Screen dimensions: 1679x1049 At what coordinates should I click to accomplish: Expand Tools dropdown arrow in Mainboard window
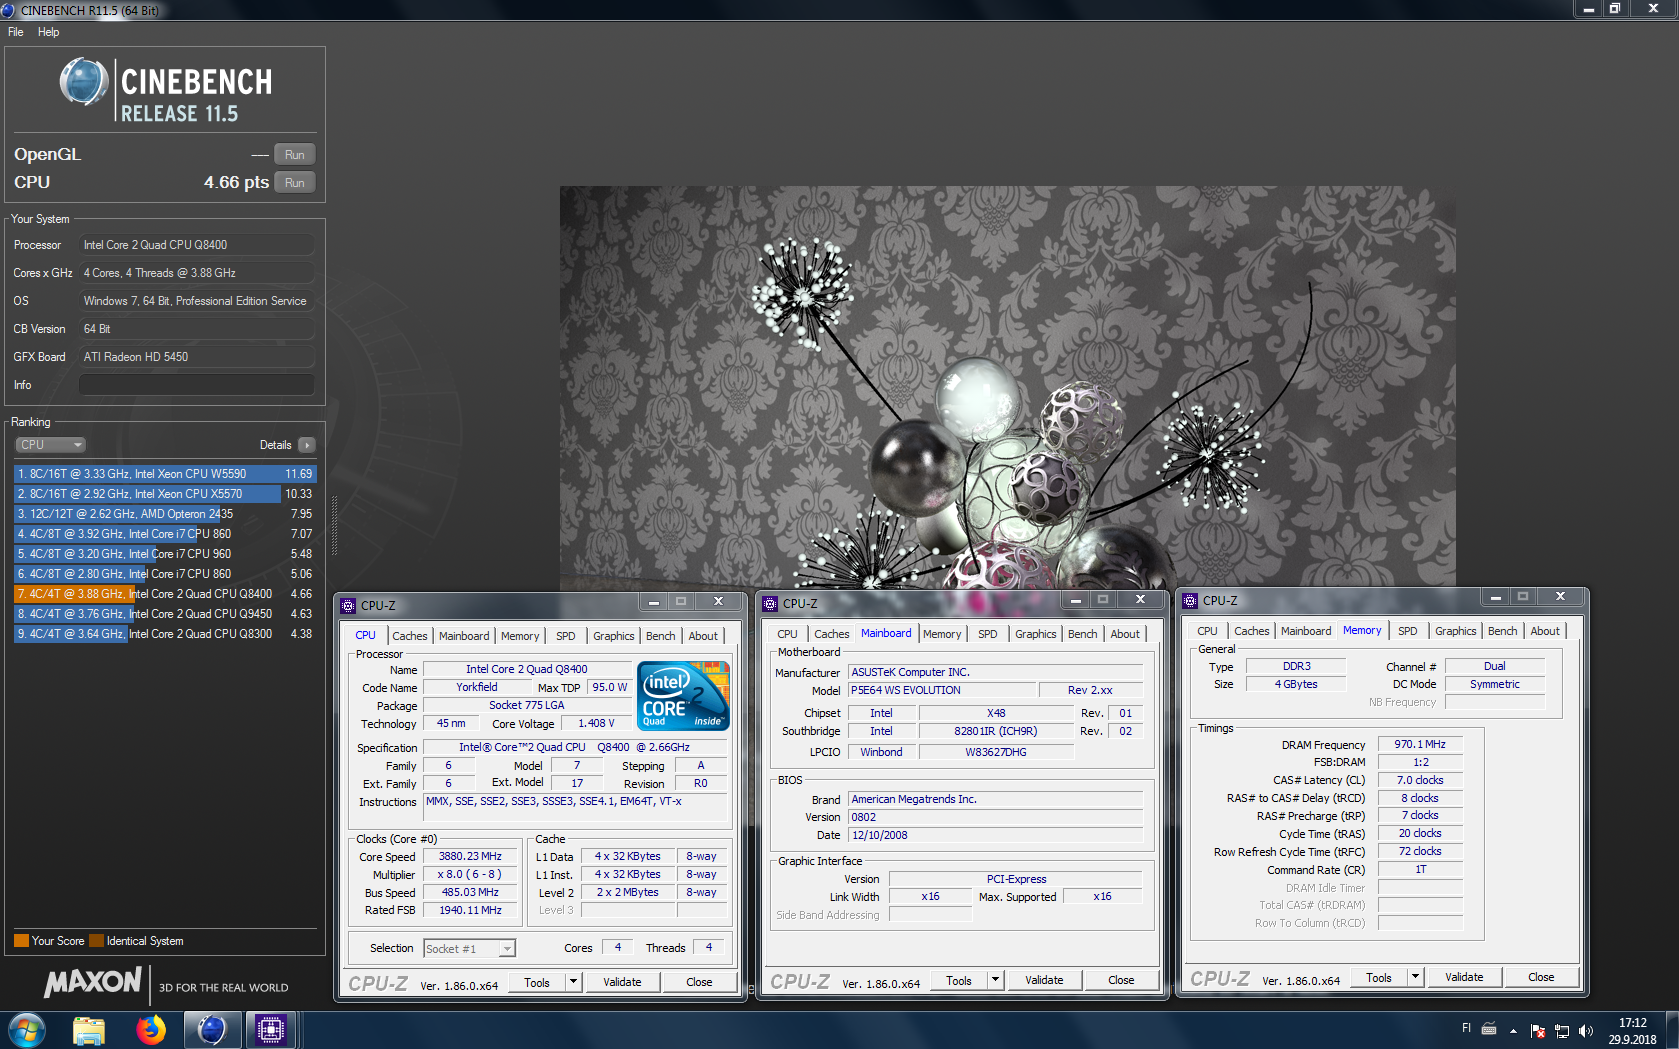pyautogui.click(x=996, y=980)
